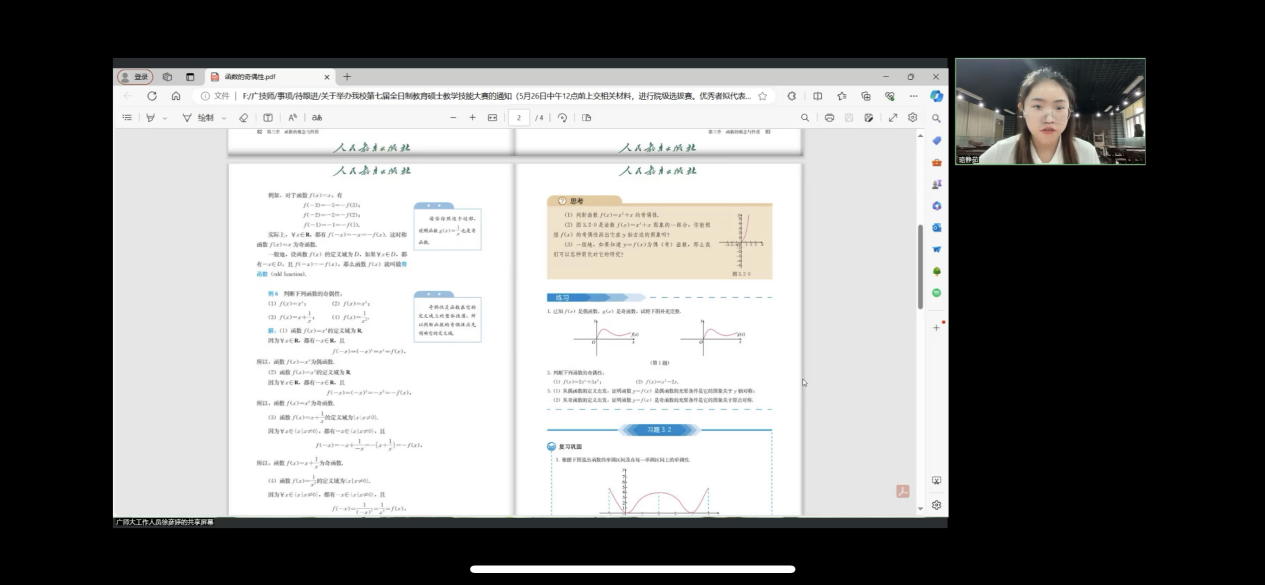Open the find-in-PDF search icon
Image resolution: width=1265 pixels, height=585 pixels.
coord(805,118)
